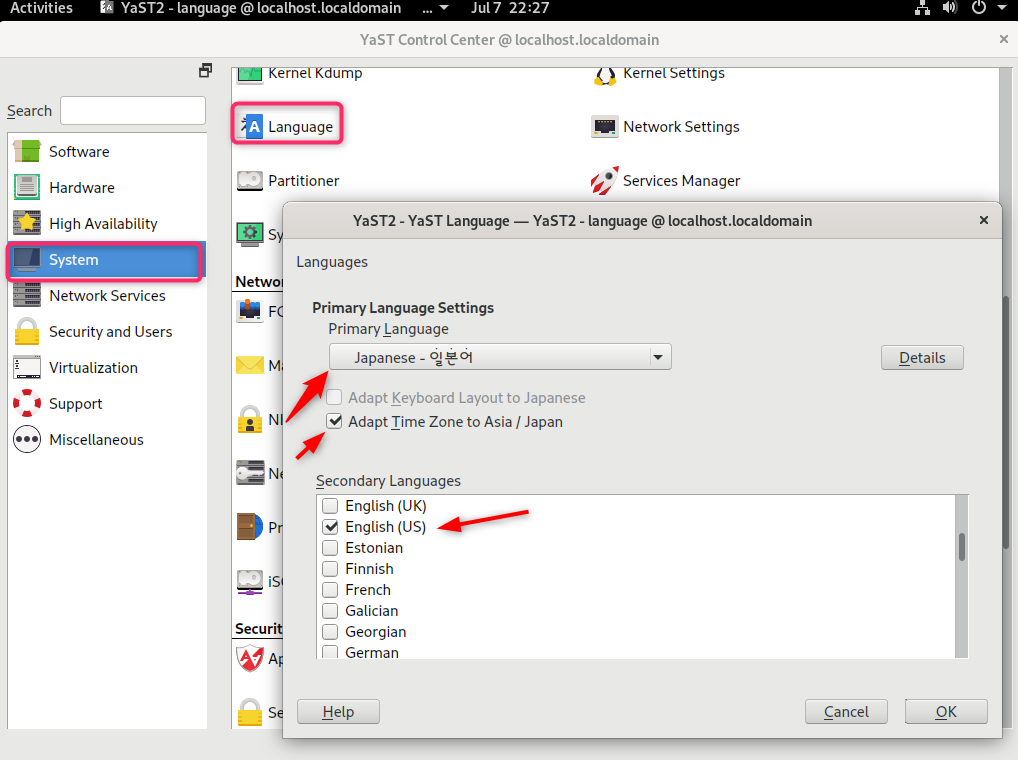Open the Language module icon
This screenshot has height=760, width=1018.
252,126
